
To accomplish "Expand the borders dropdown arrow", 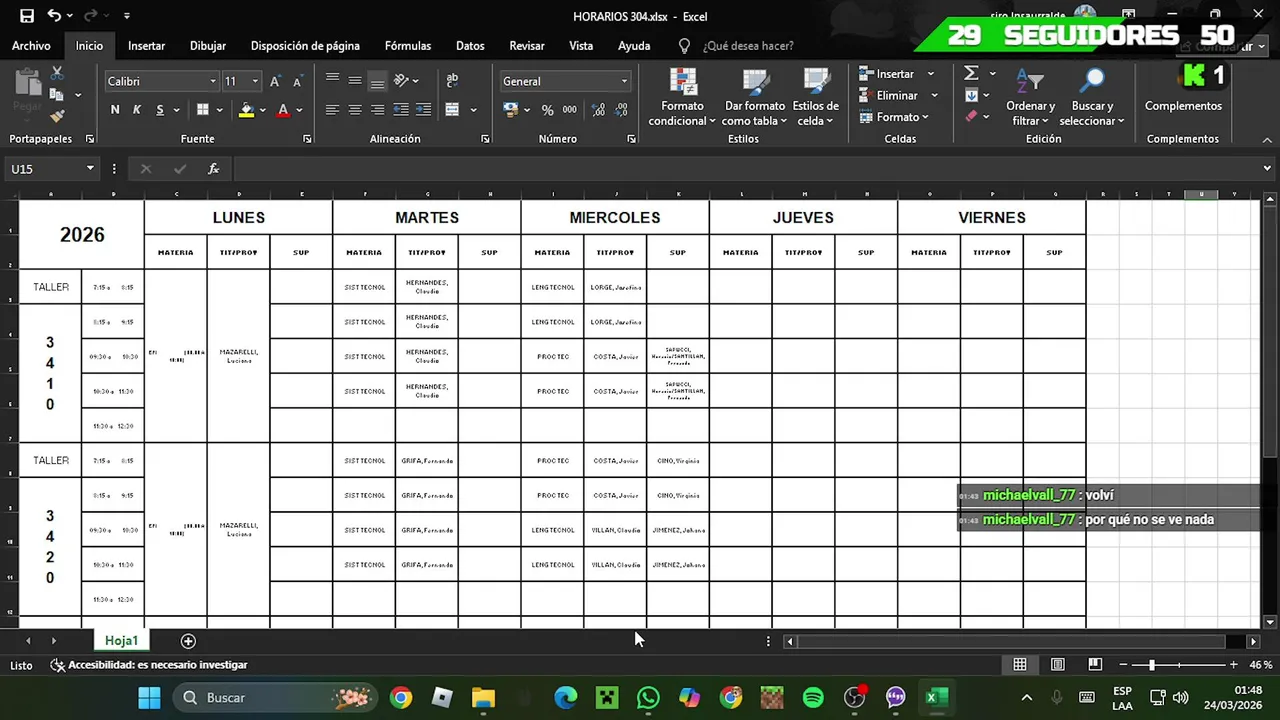I will (x=220, y=110).
